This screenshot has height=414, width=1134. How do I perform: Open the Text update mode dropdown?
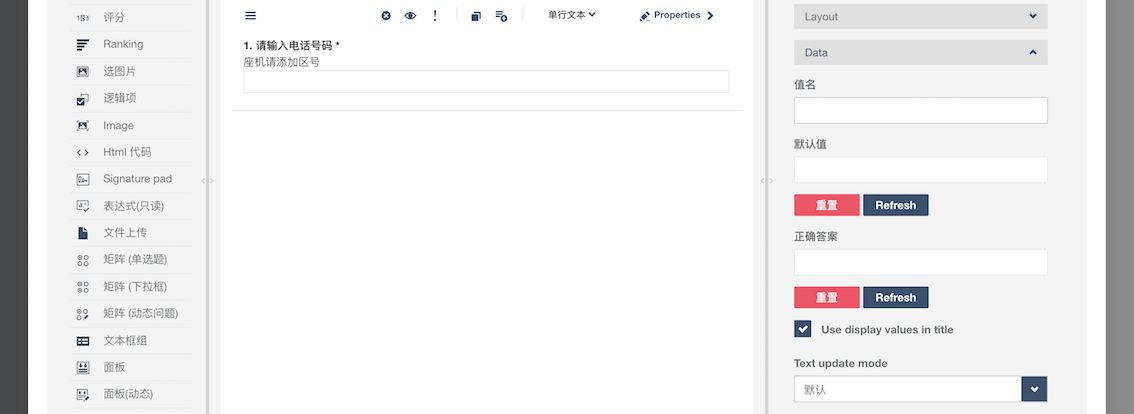tap(921, 389)
